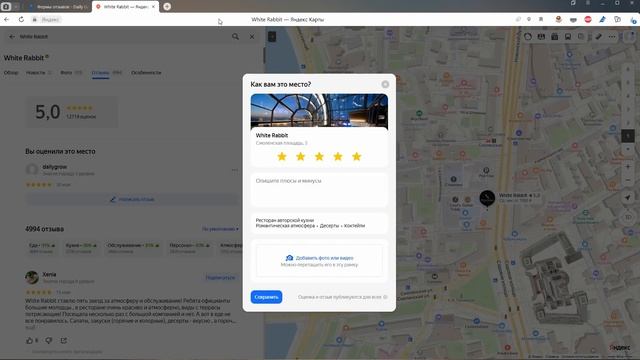Reload the browser page
Viewport: 640px width, 360px height.
[21, 19]
